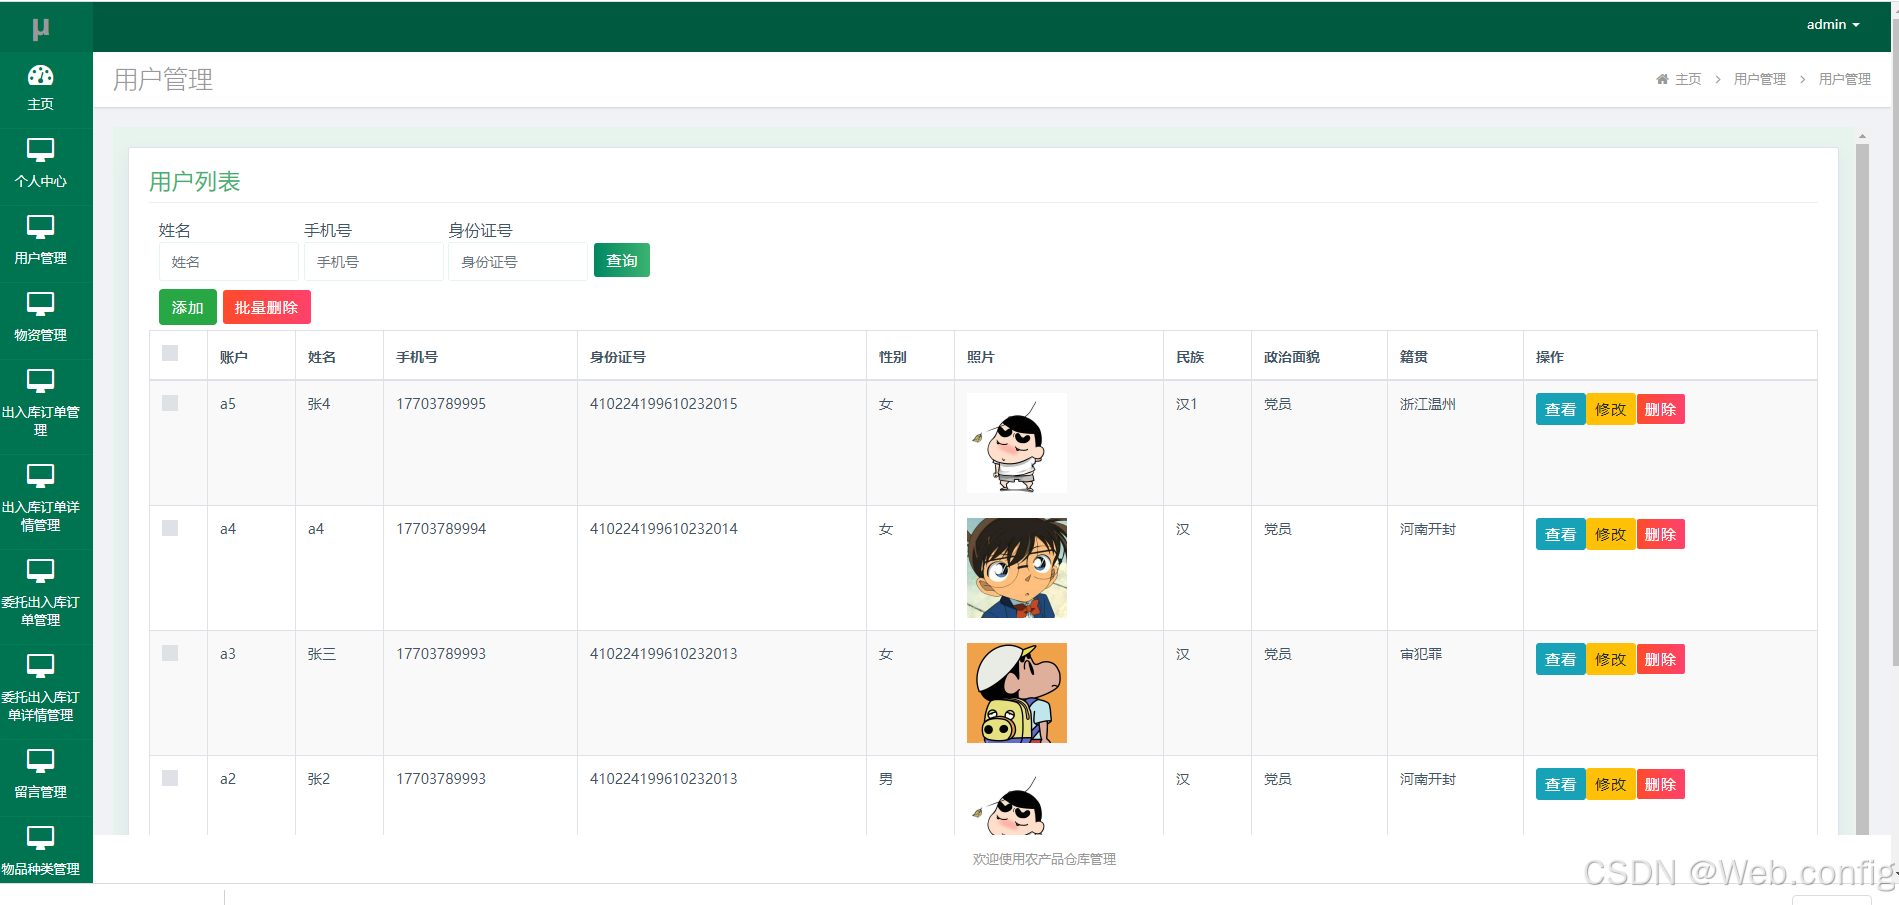The height and width of the screenshot is (905, 1899).
Task: Focus the 姓名 search input field
Action: click(x=229, y=262)
